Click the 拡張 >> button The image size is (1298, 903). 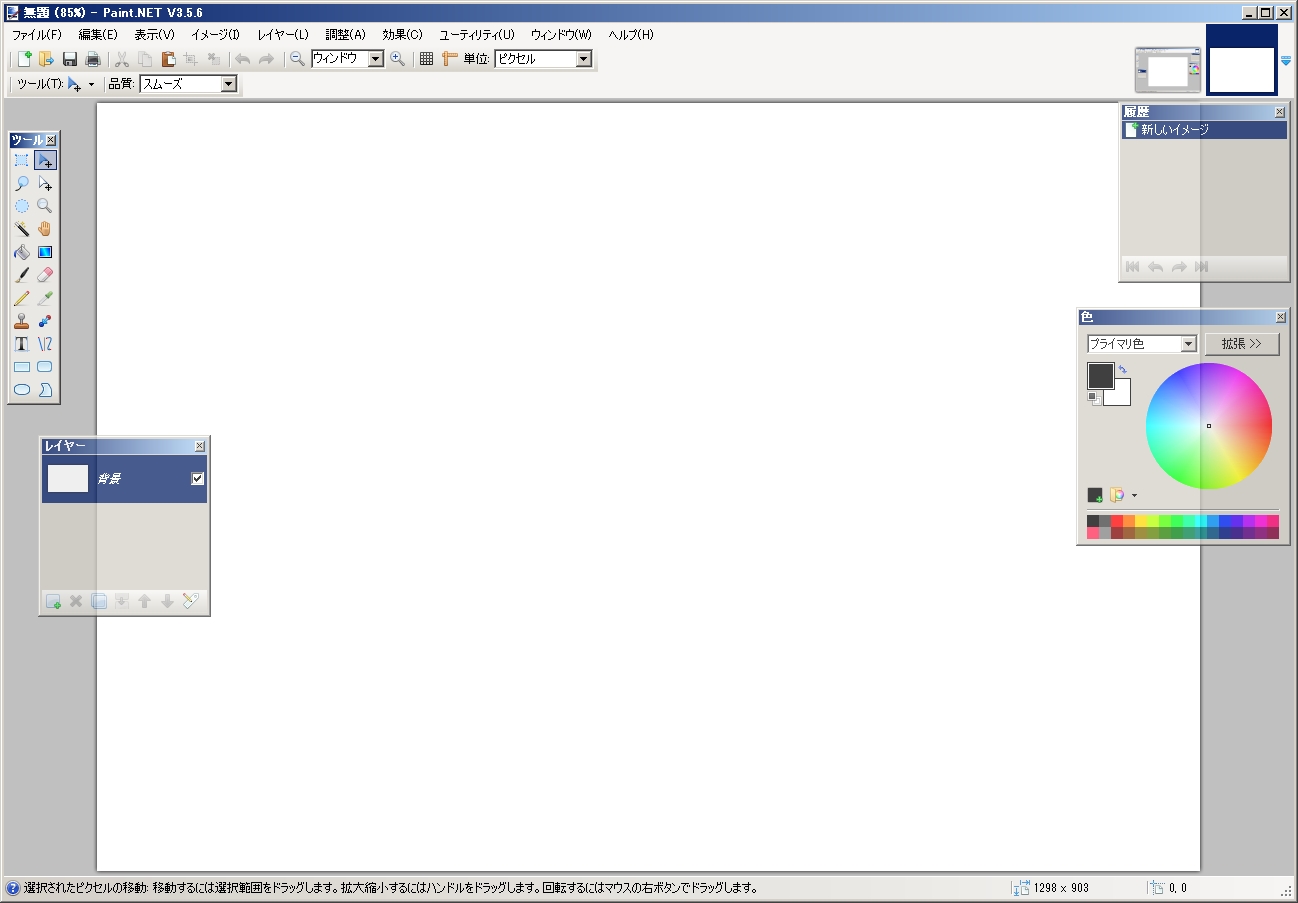click(x=1242, y=344)
